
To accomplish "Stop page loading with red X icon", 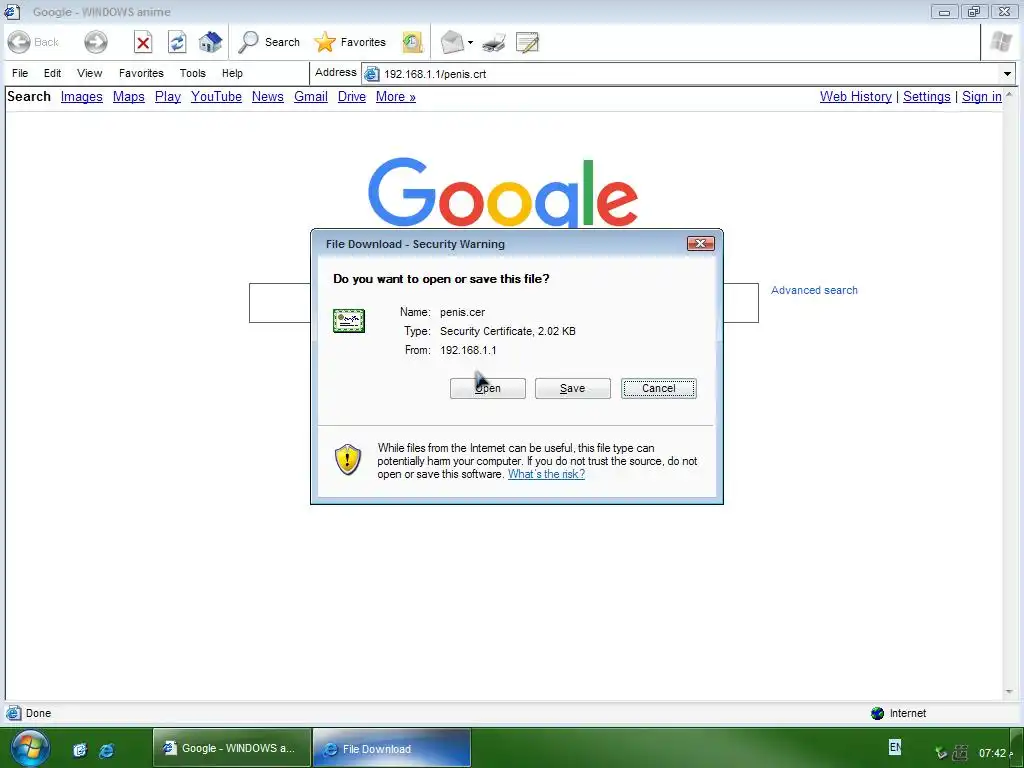I will (143, 42).
